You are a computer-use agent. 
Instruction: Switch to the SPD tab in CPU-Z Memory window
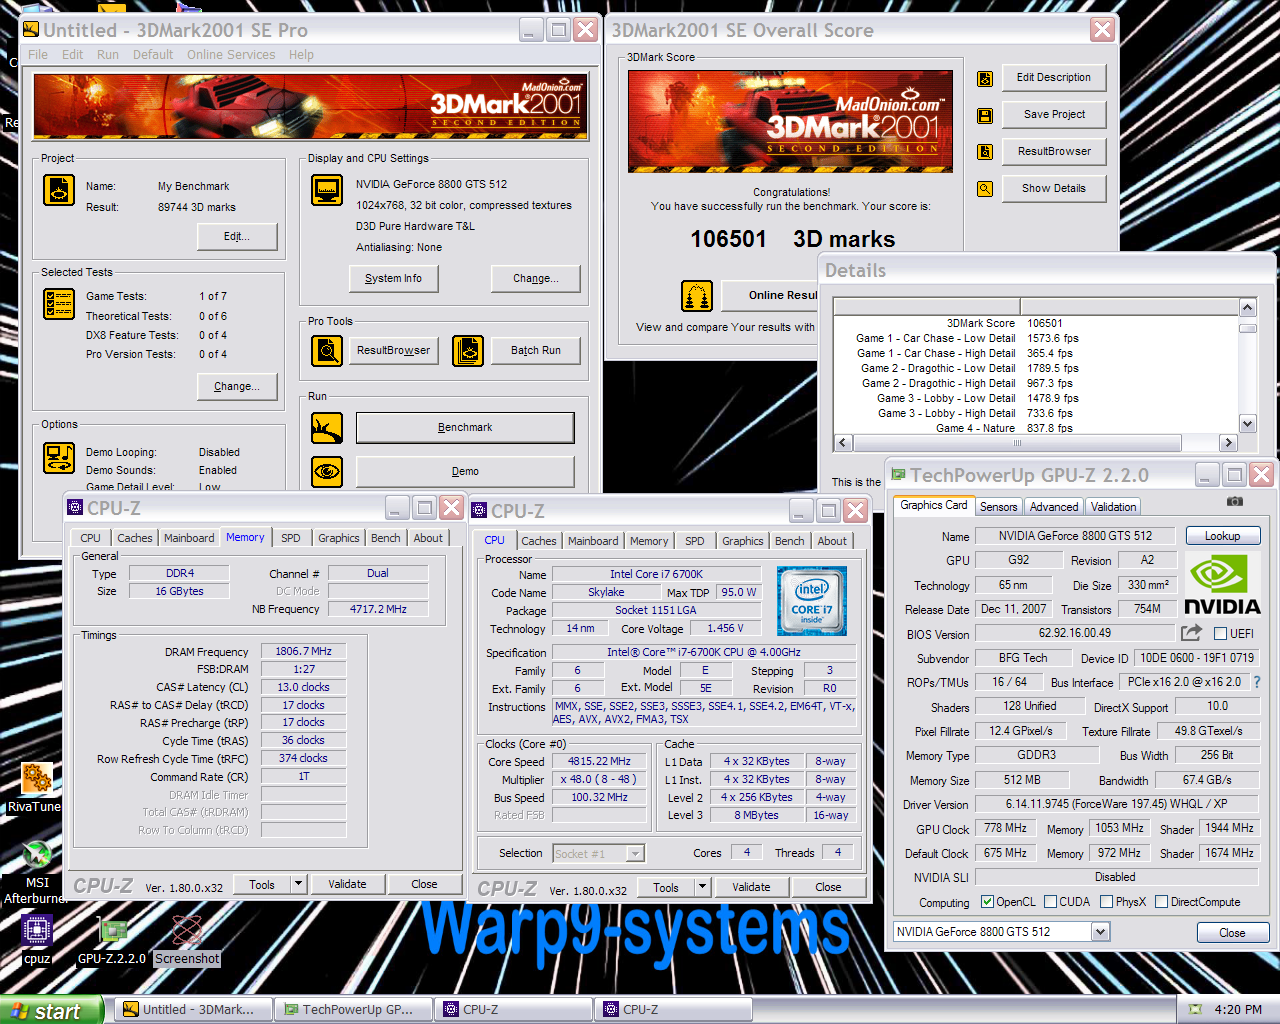pyautogui.click(x=291, y=538)
